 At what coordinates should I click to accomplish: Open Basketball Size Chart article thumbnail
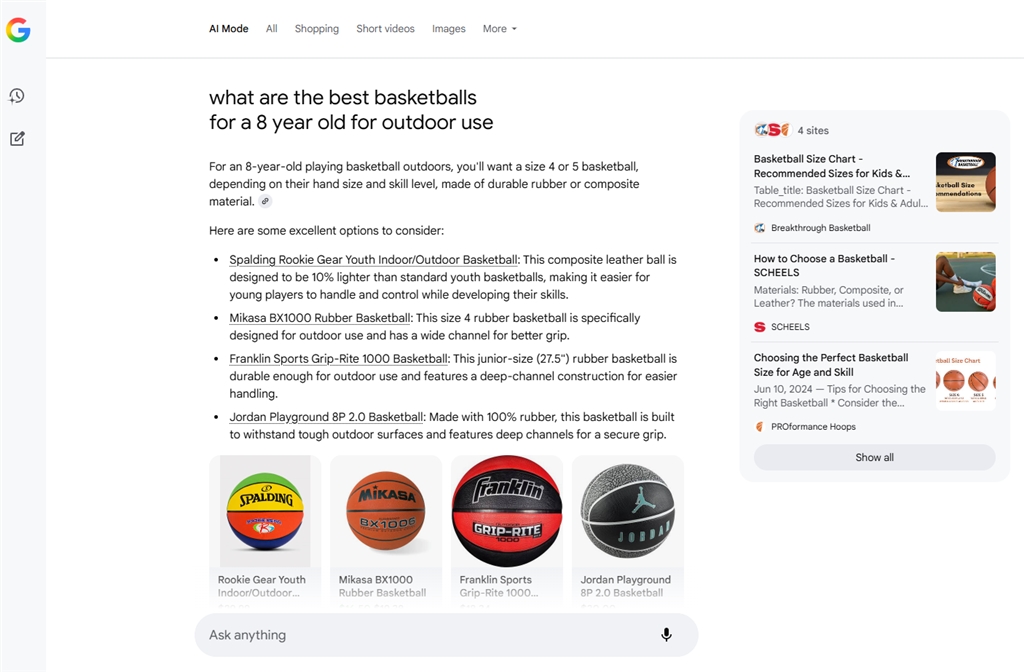[x=965, y=182]
